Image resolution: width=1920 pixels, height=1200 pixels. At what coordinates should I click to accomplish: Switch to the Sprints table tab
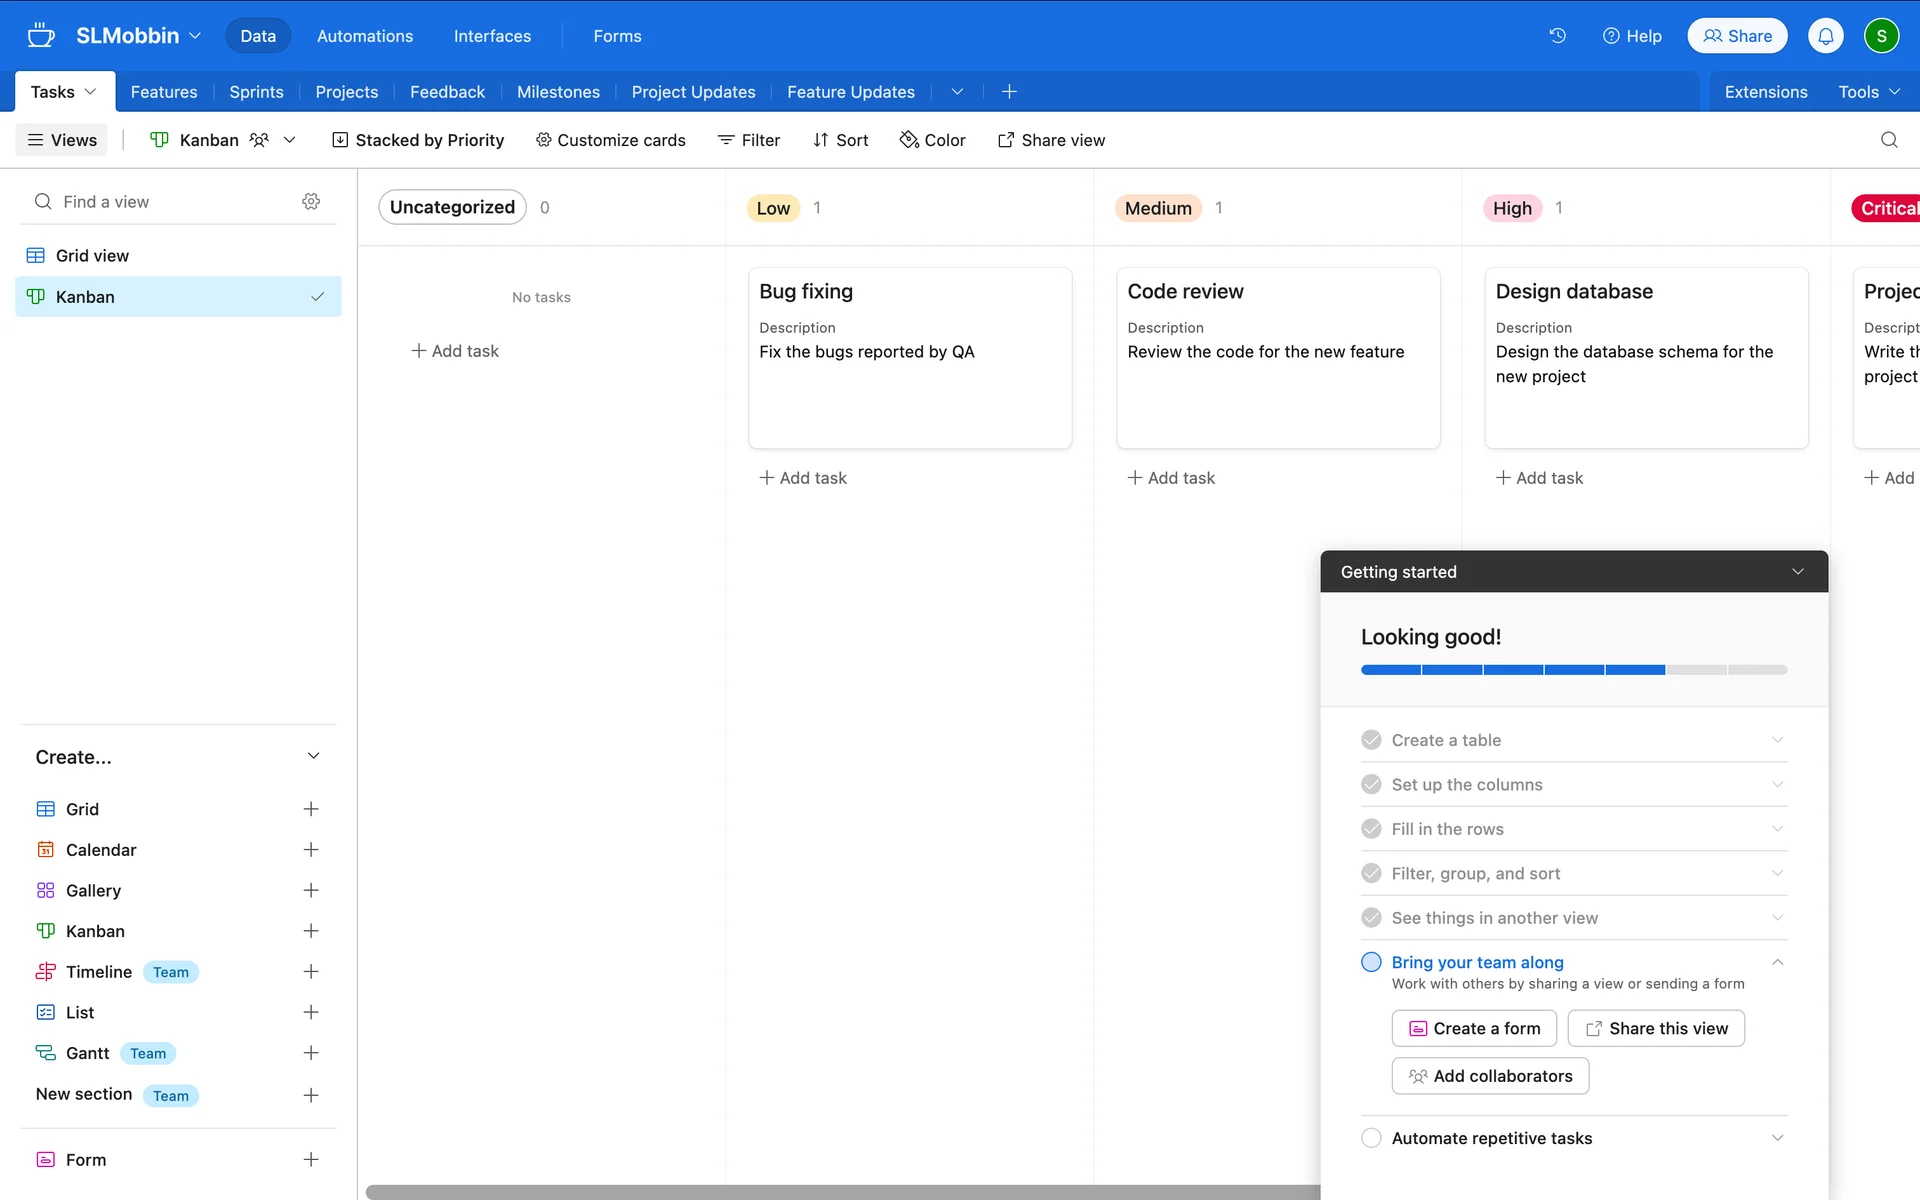(256, 92)
